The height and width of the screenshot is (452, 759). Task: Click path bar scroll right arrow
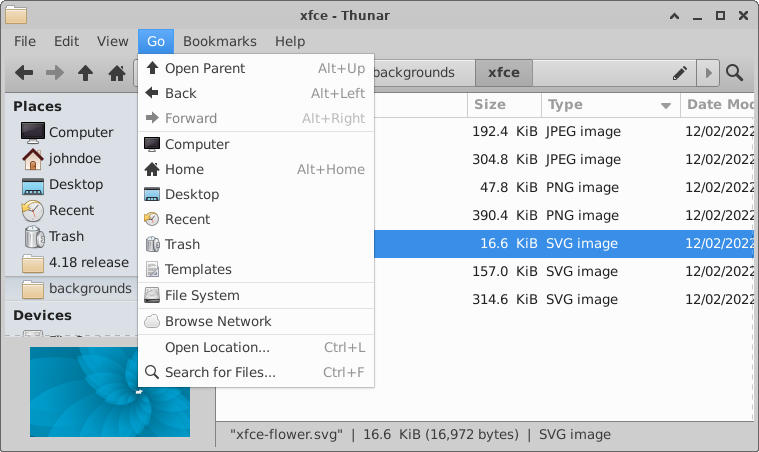(708, 73)
